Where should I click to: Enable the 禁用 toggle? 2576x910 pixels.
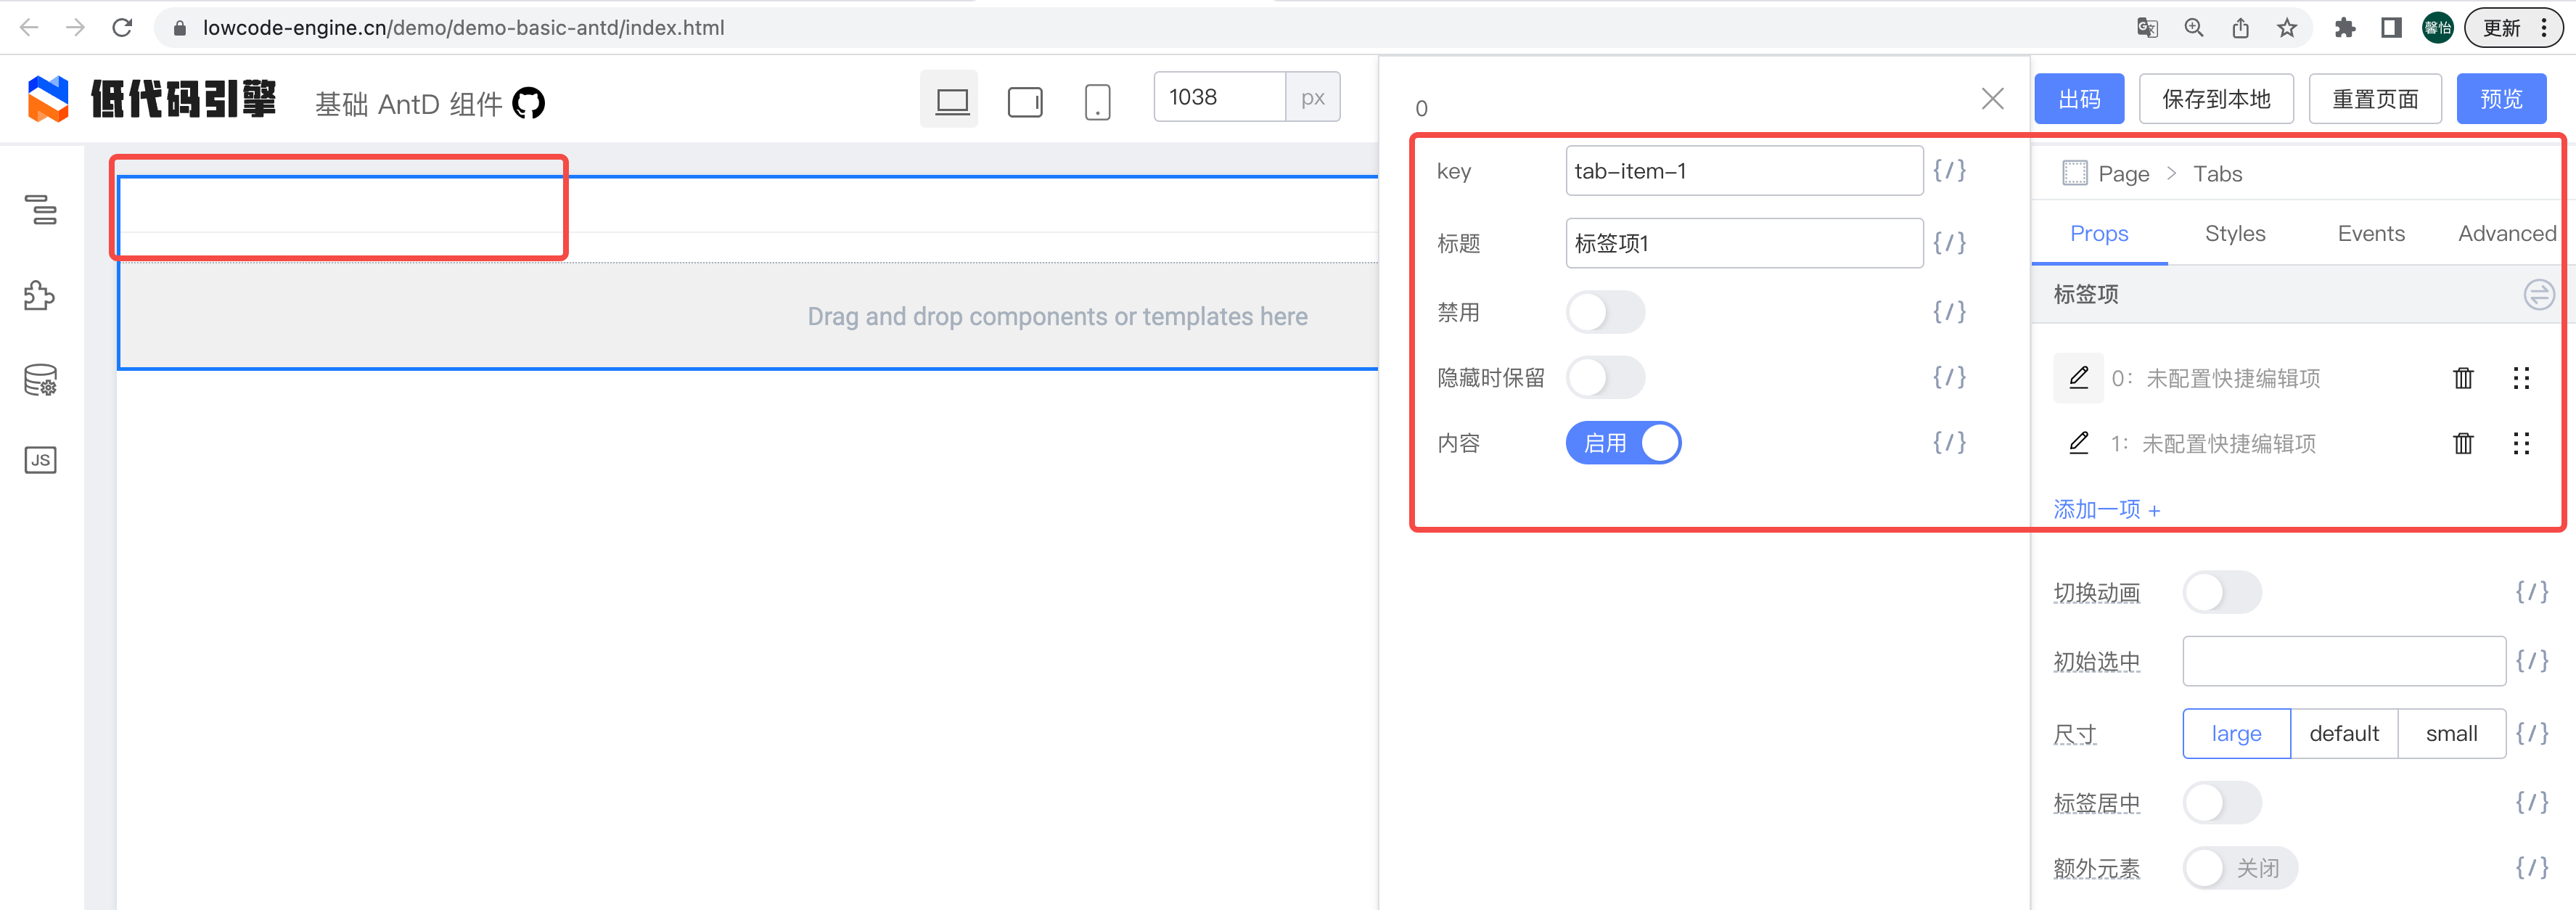click(1605, 311)
